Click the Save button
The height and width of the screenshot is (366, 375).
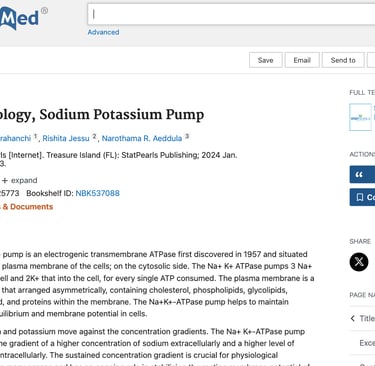tap(266, 60)
